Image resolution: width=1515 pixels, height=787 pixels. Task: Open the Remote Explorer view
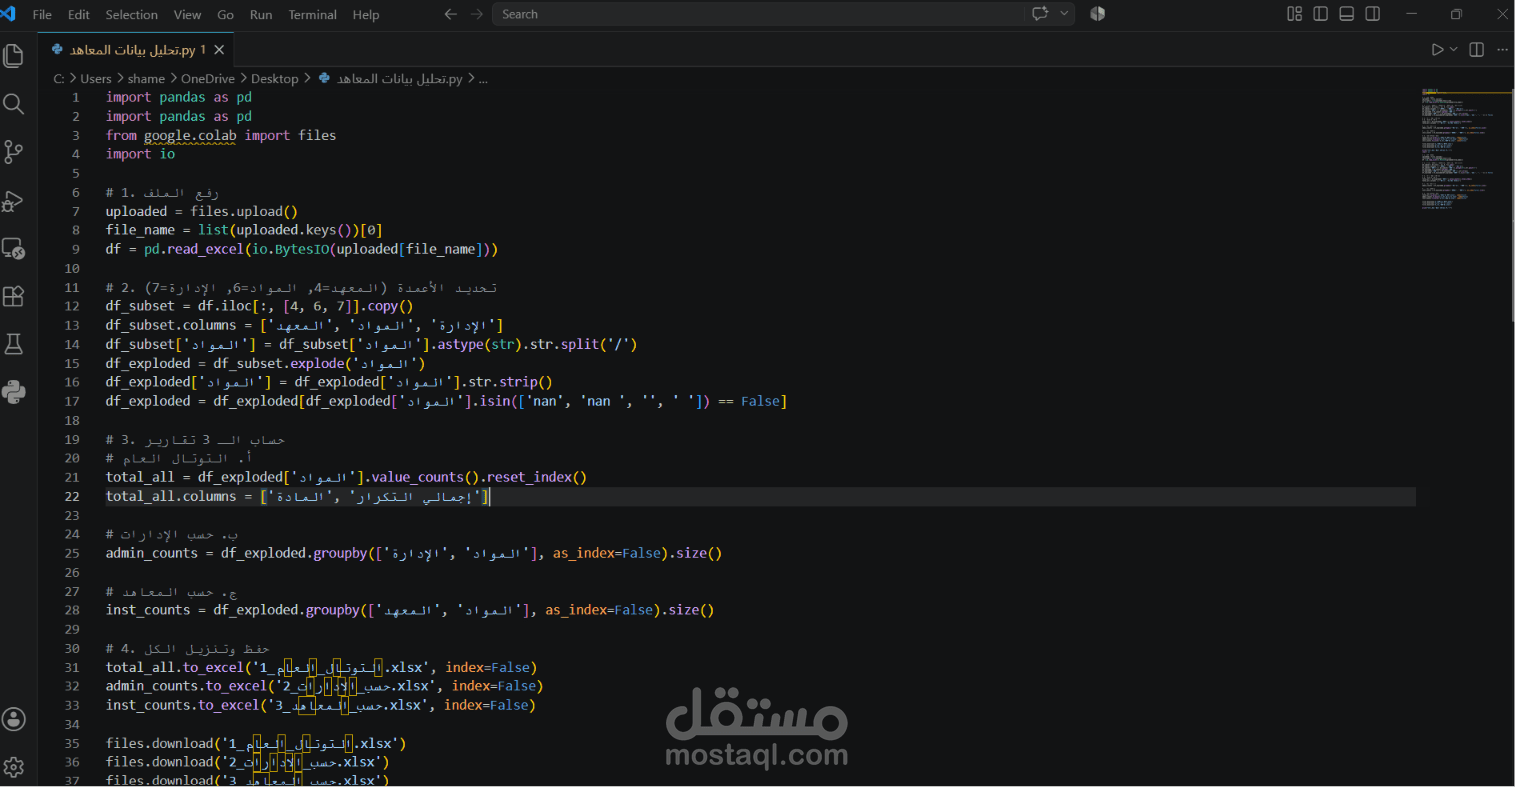pos(14,248)
